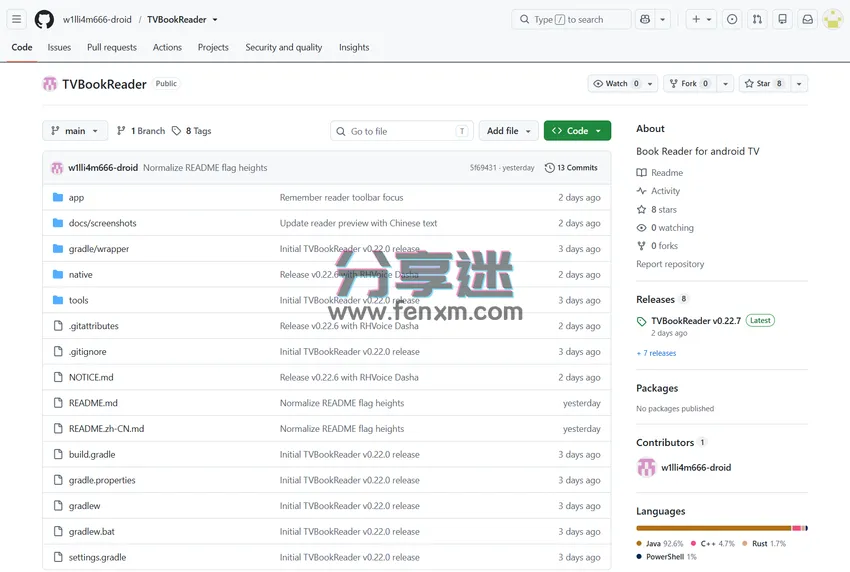Viewport: 850px width, 572px height.
Task: Open the 8 Tags link
Action: pos(192,131)
